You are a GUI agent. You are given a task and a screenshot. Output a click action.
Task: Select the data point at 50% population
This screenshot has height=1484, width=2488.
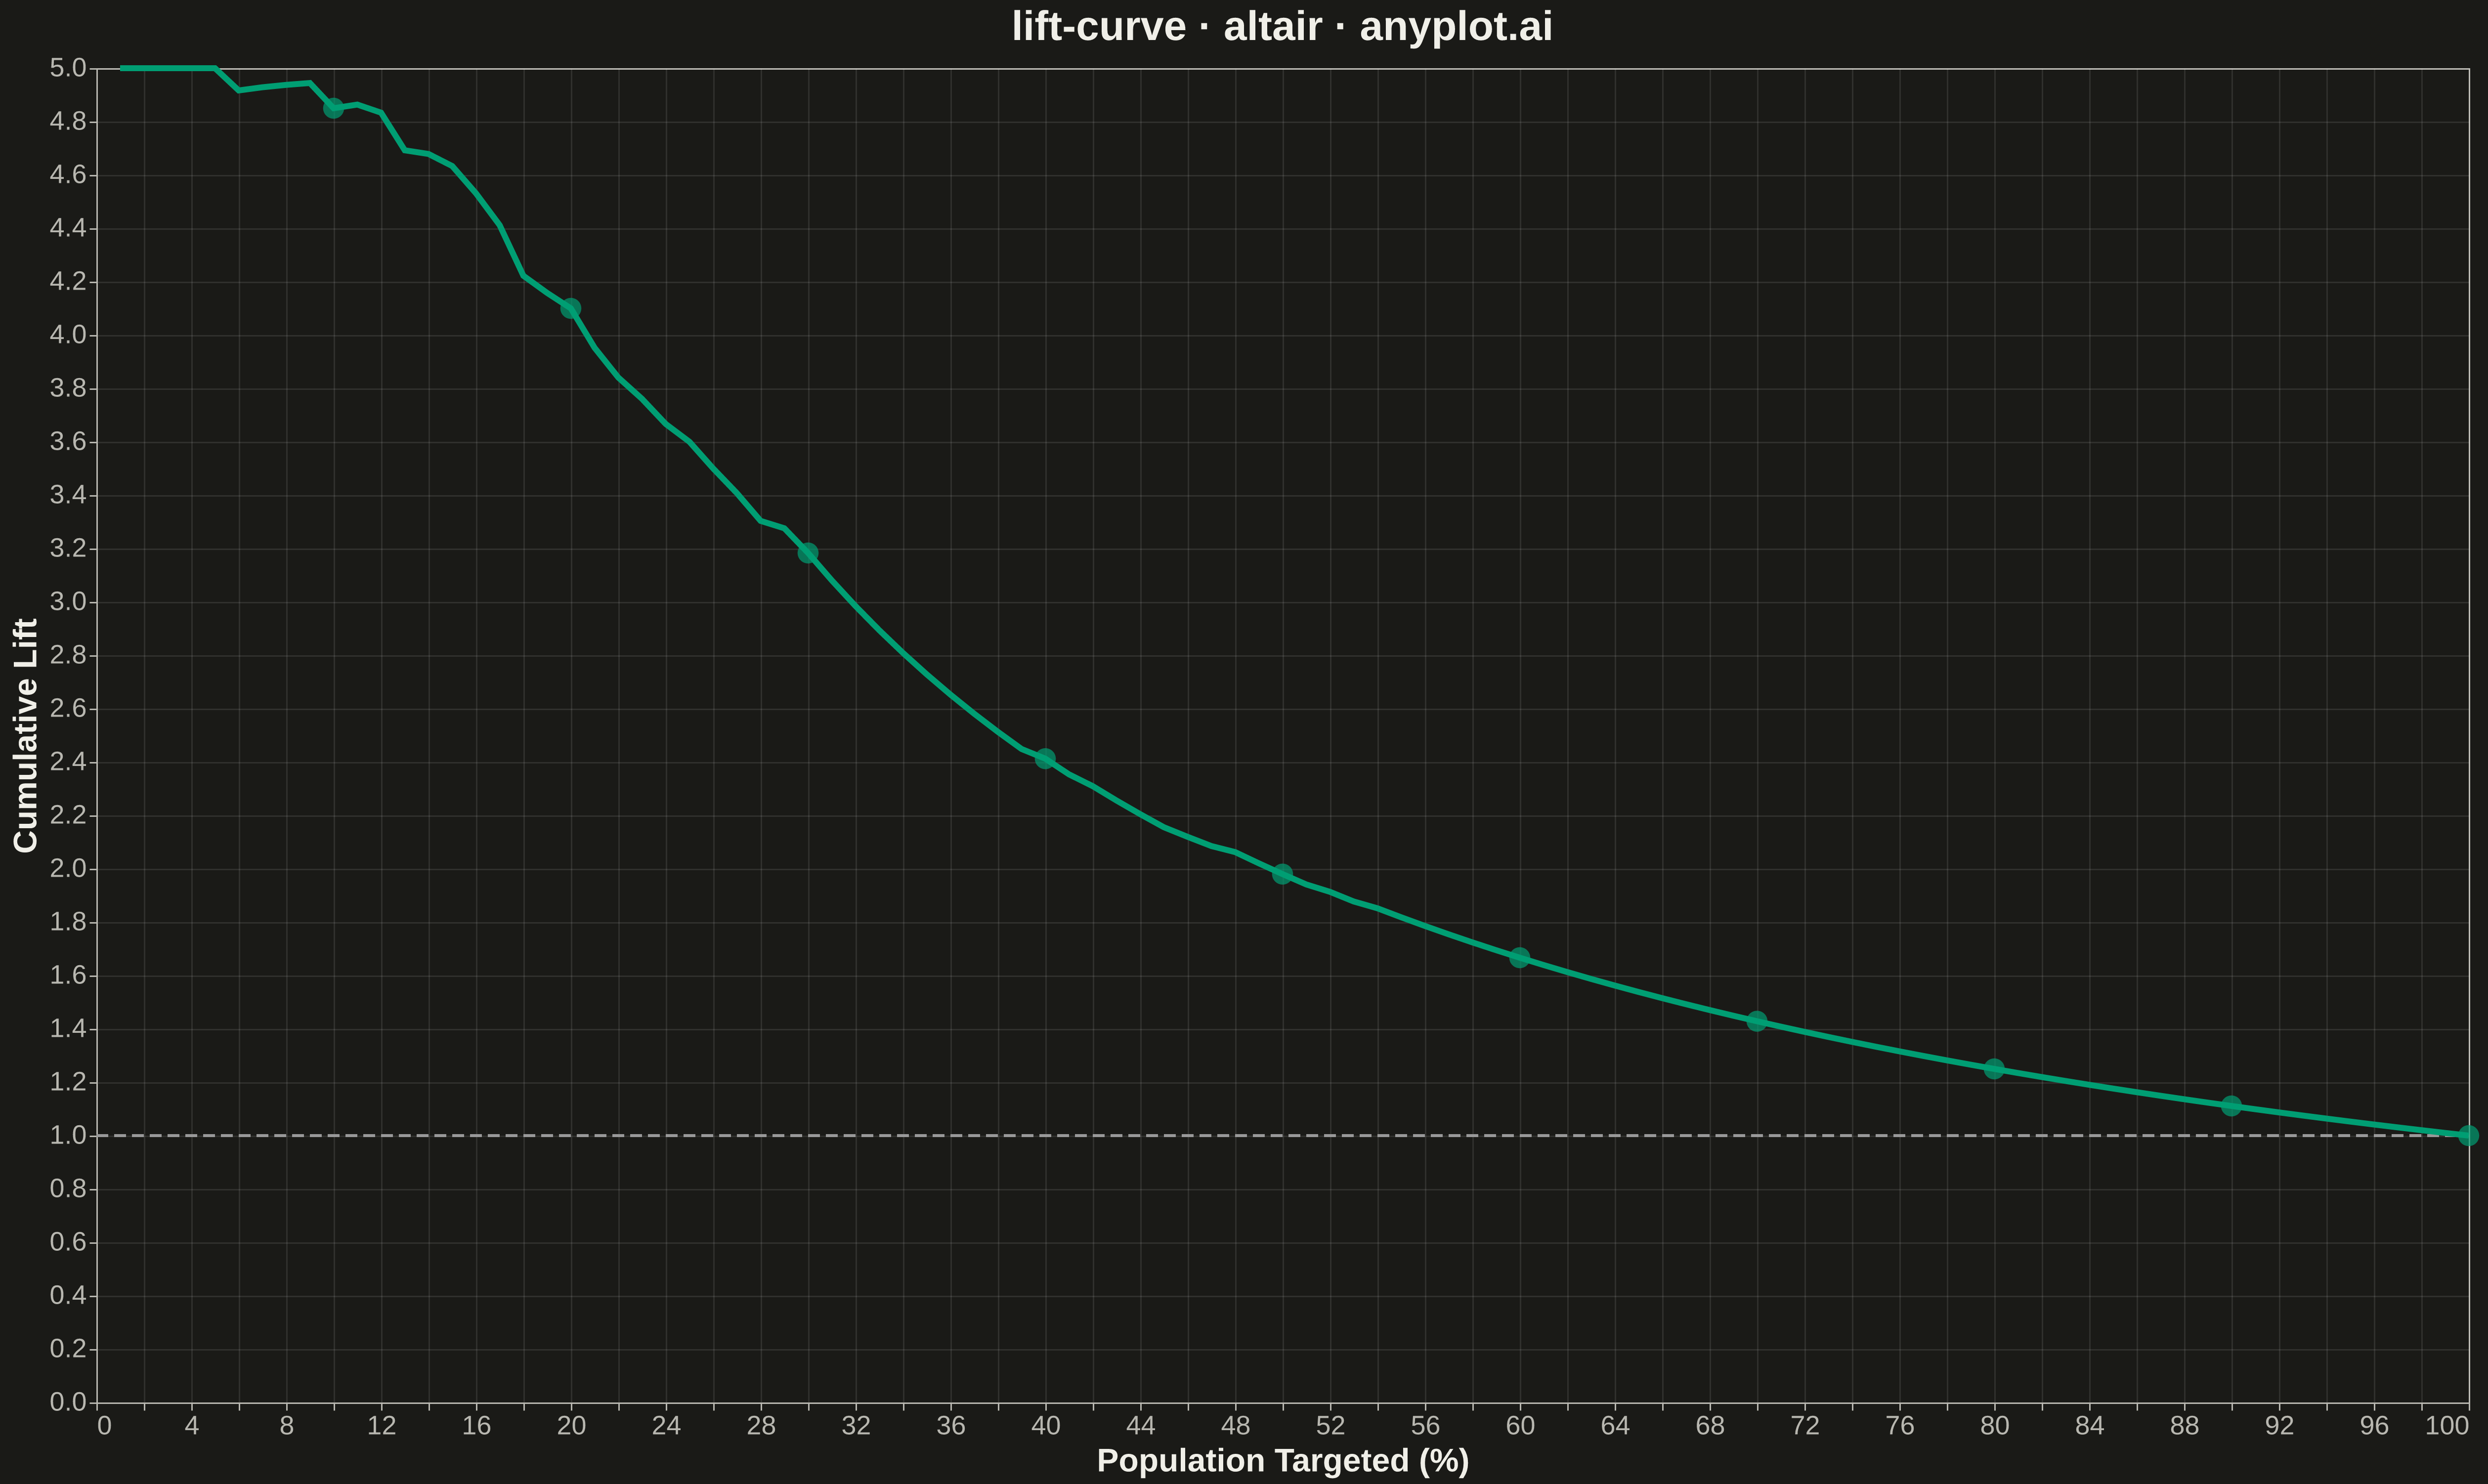coord(1282,874)
